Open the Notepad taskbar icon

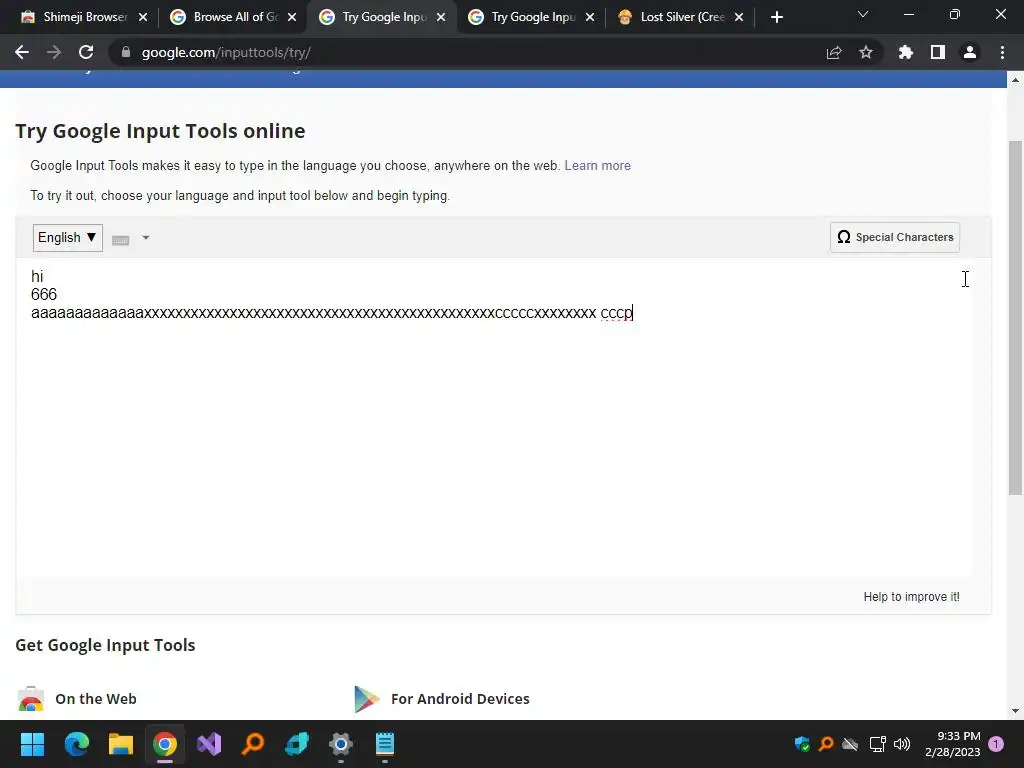pyautogui.click(x=385, y=744)
